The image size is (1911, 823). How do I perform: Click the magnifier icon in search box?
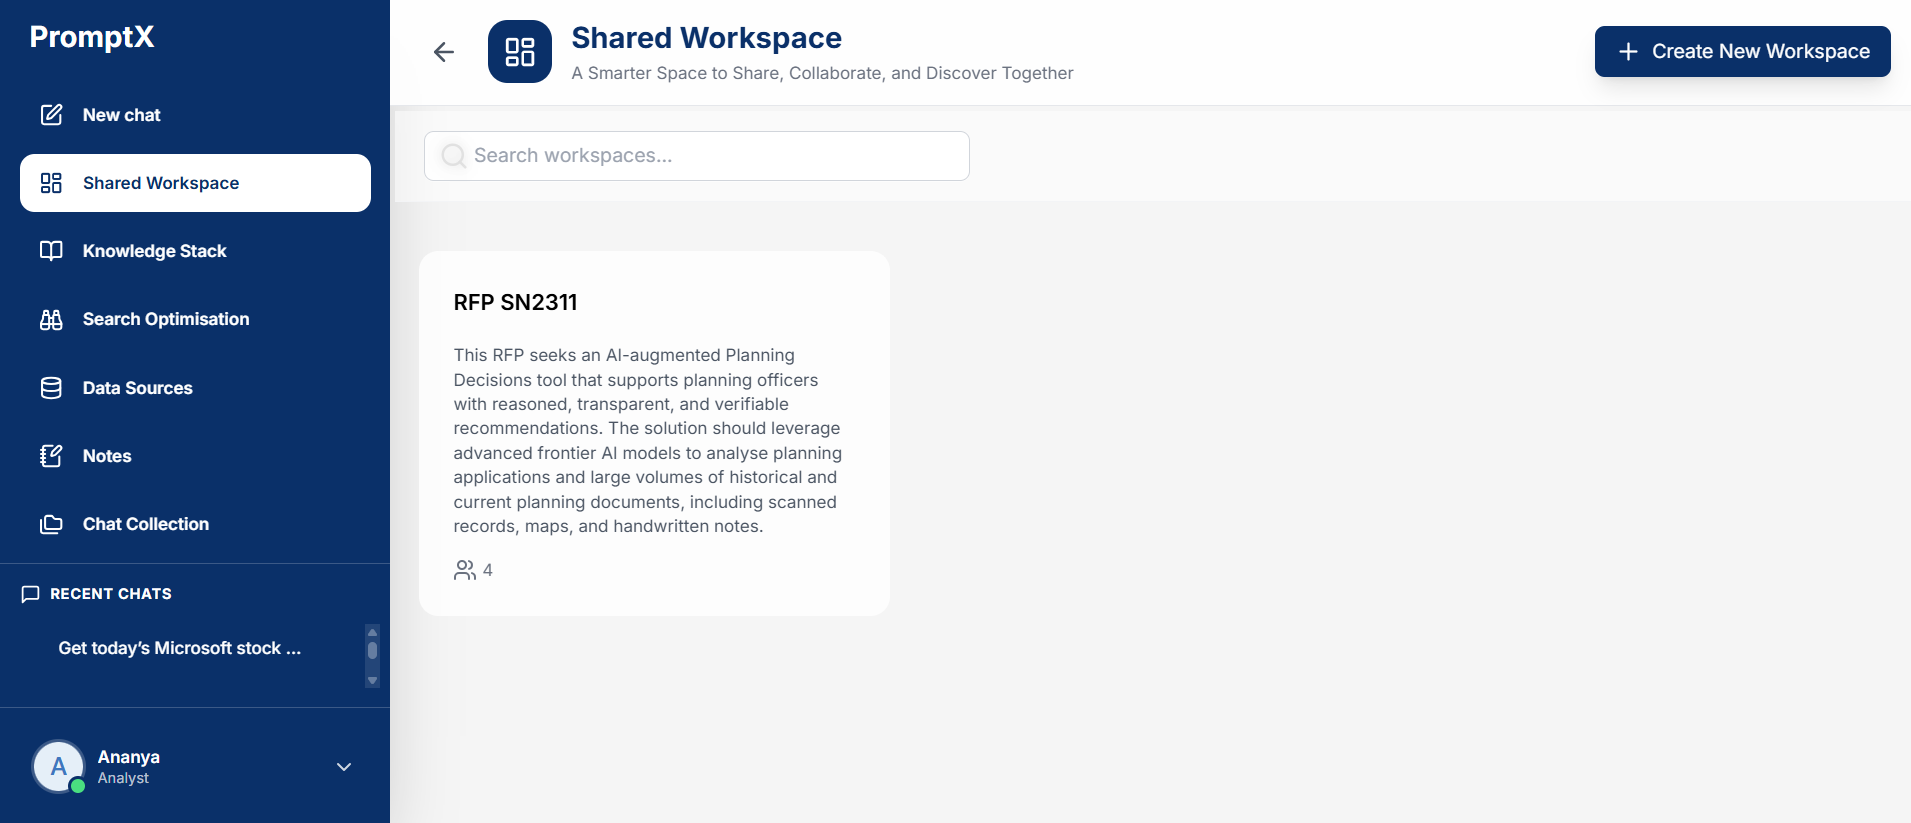[453, 156]
